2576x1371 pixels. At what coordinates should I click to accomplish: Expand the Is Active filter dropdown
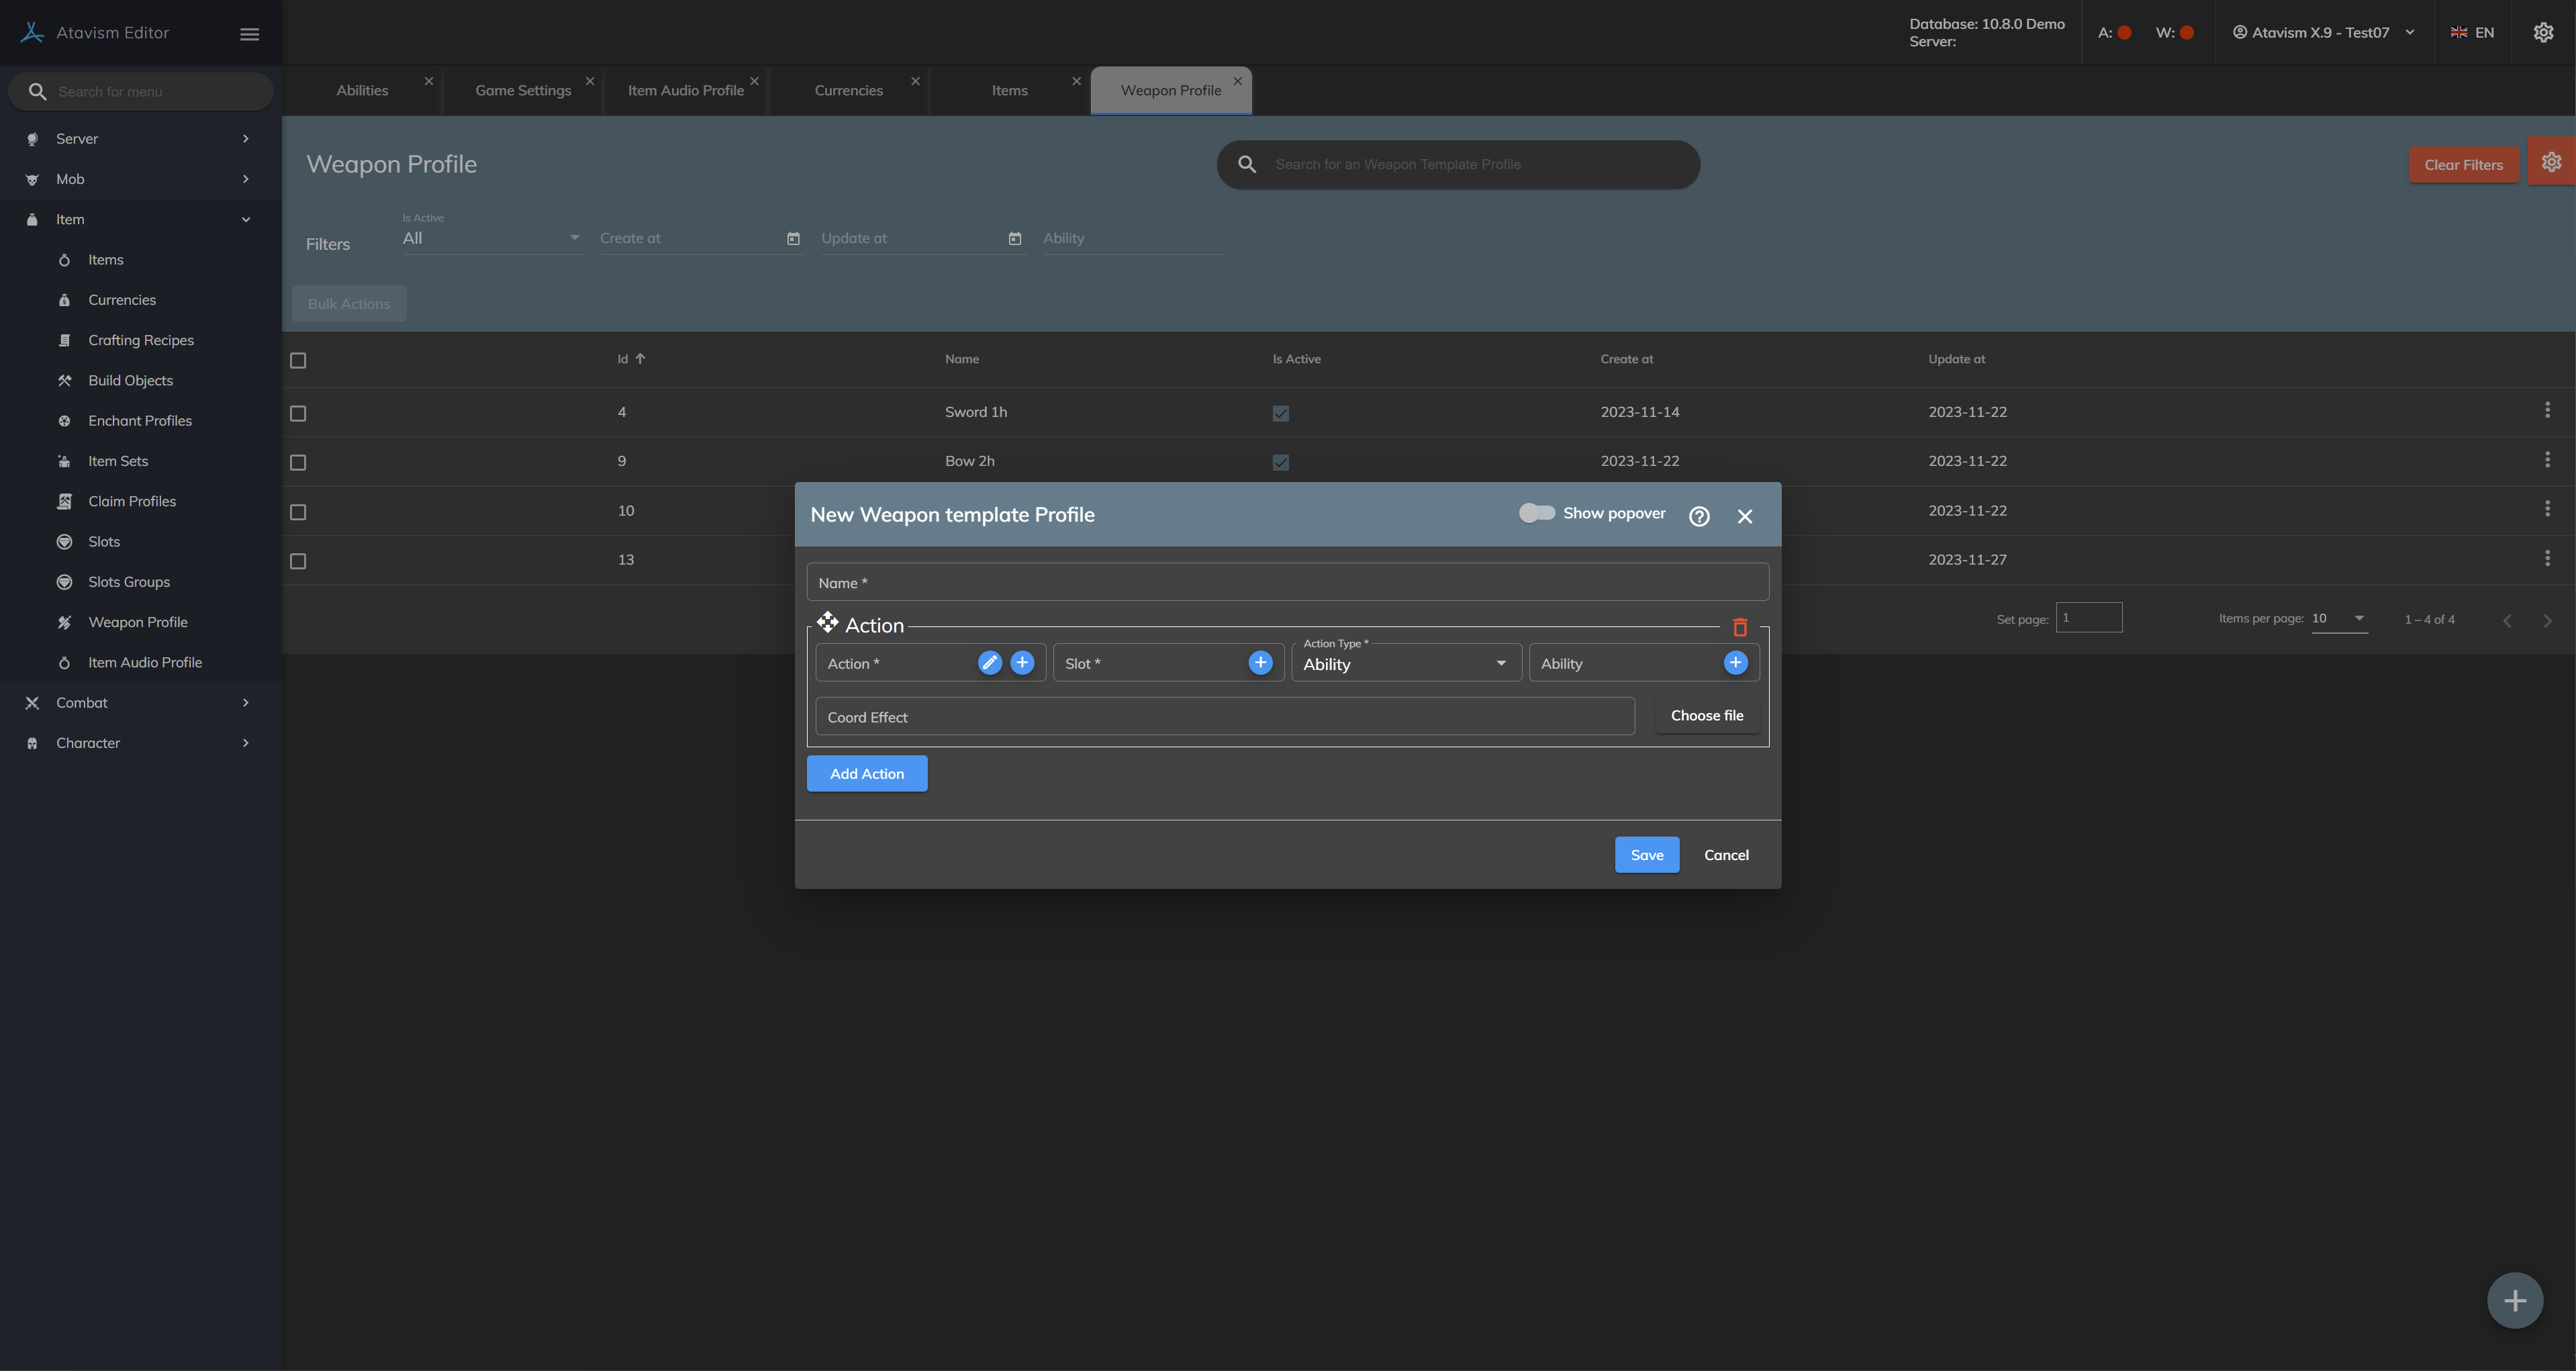tap(491, 238)
